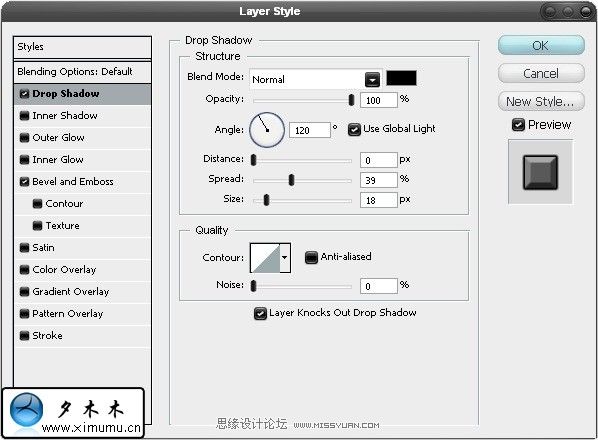Click the Size slider handle
The image size is (598, 440).
coord(266,200)
